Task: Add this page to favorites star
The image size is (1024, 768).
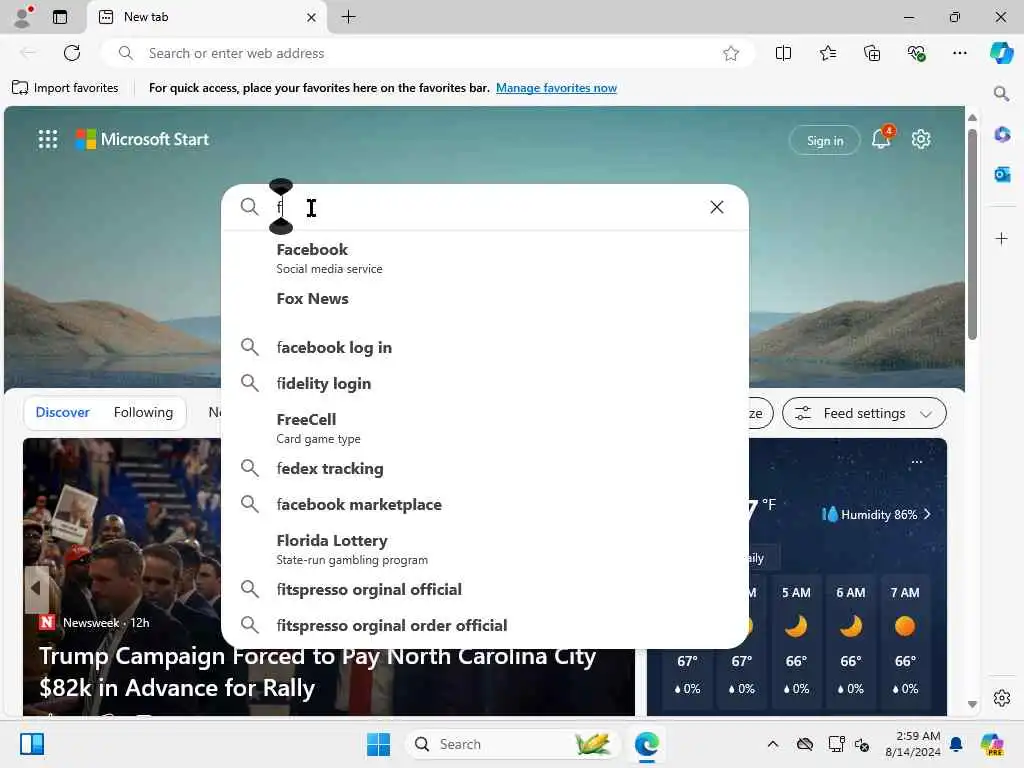Action: tap(731, 54)
